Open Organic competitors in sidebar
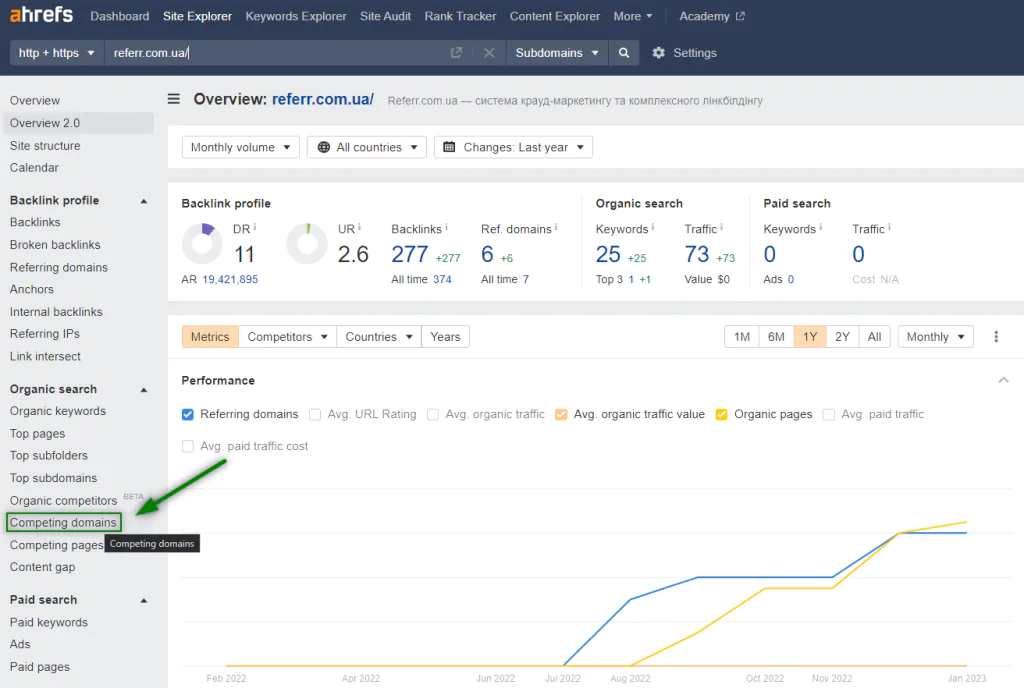The image size is (1024, 688). 63,501
